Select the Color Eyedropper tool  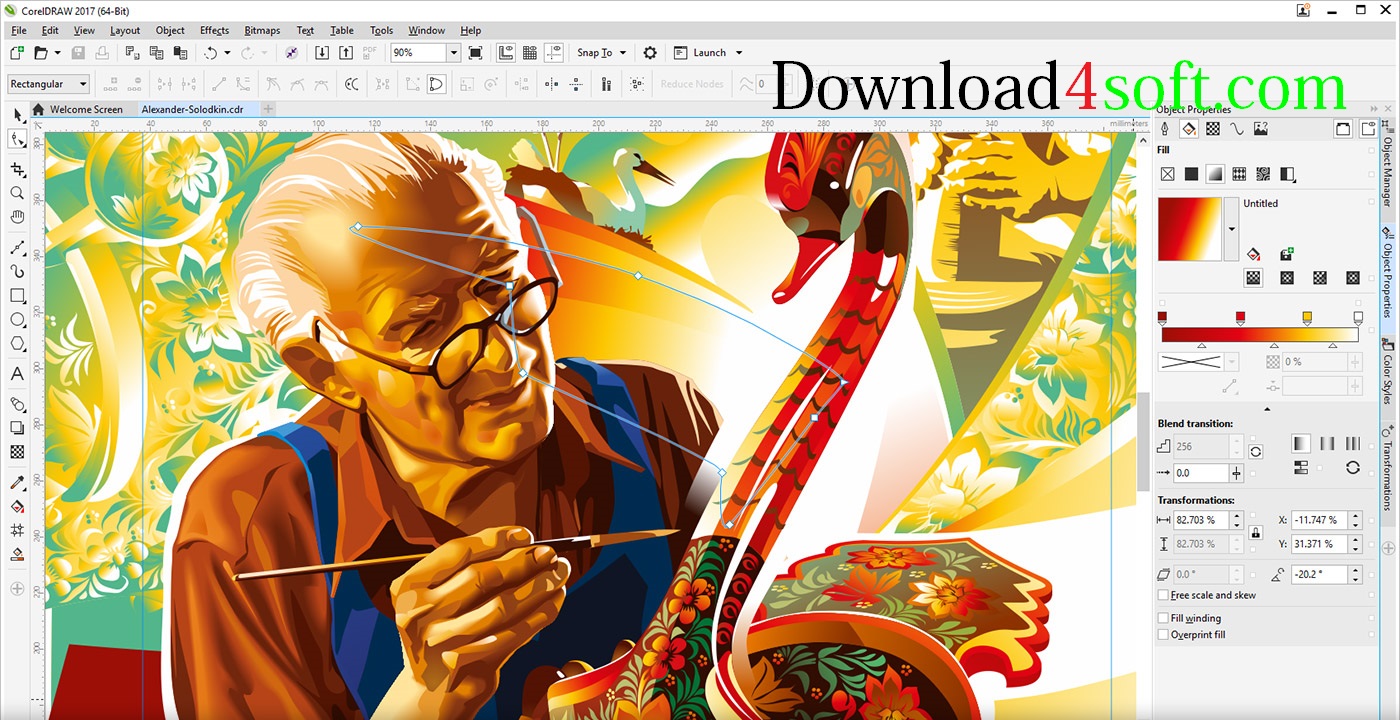tap(17, 483)
